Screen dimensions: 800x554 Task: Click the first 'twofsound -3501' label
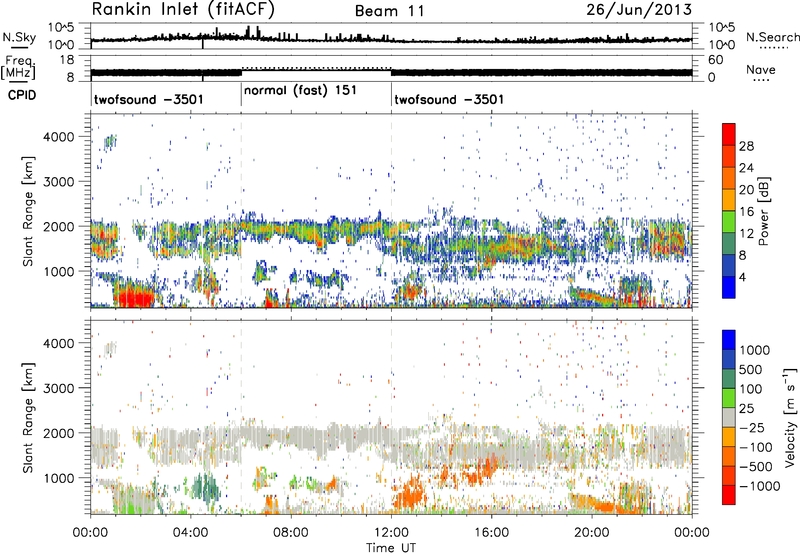tap(148, 99)
